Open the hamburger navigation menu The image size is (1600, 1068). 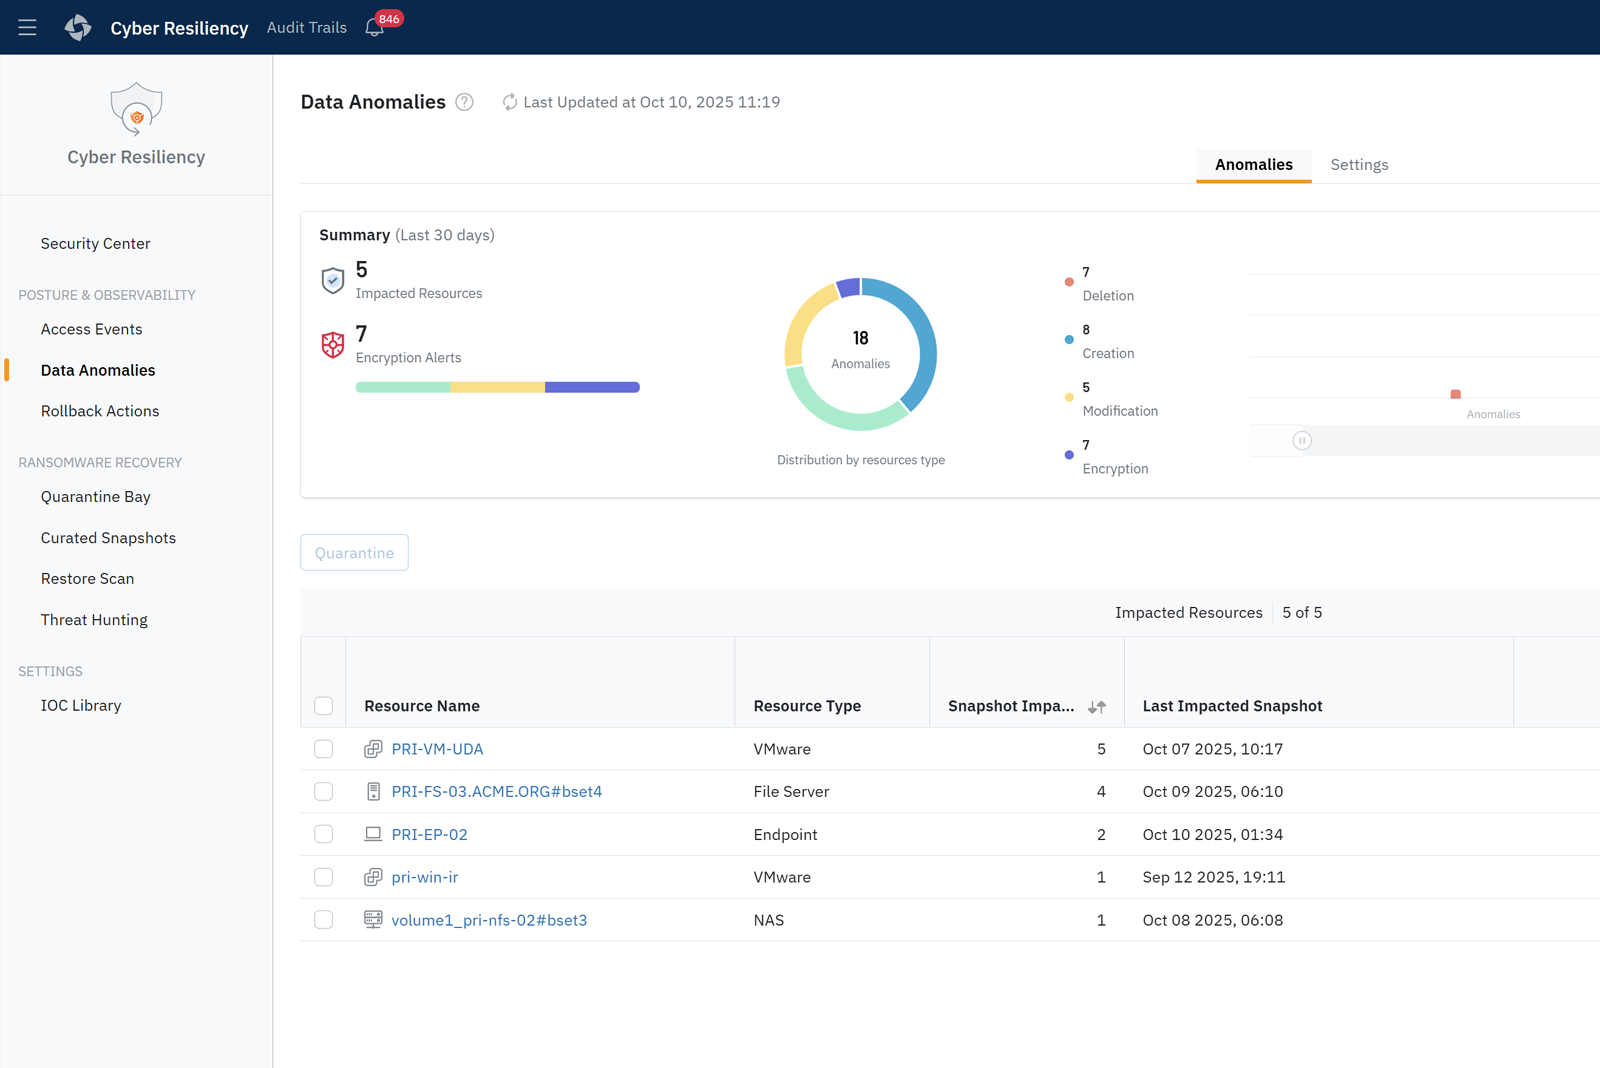pos(27,28)
